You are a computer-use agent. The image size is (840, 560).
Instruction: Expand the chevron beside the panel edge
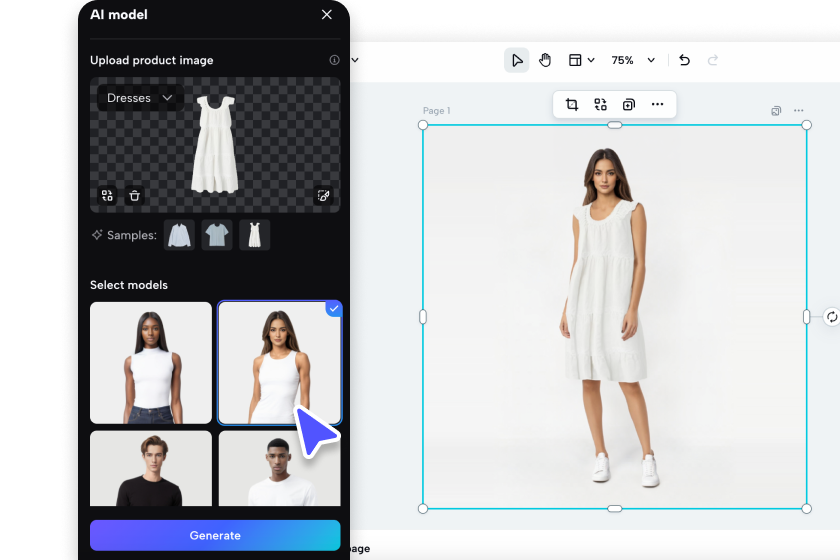click(355, 60)
